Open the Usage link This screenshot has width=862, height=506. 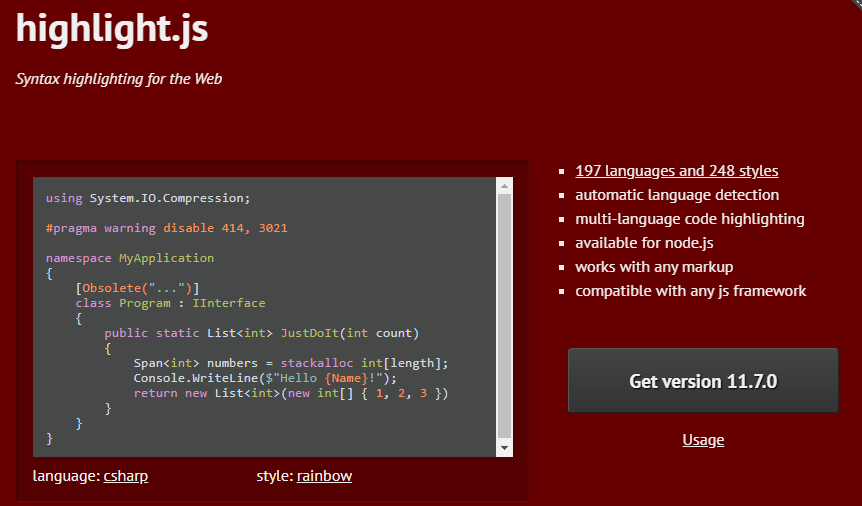(x=703, y=440)
